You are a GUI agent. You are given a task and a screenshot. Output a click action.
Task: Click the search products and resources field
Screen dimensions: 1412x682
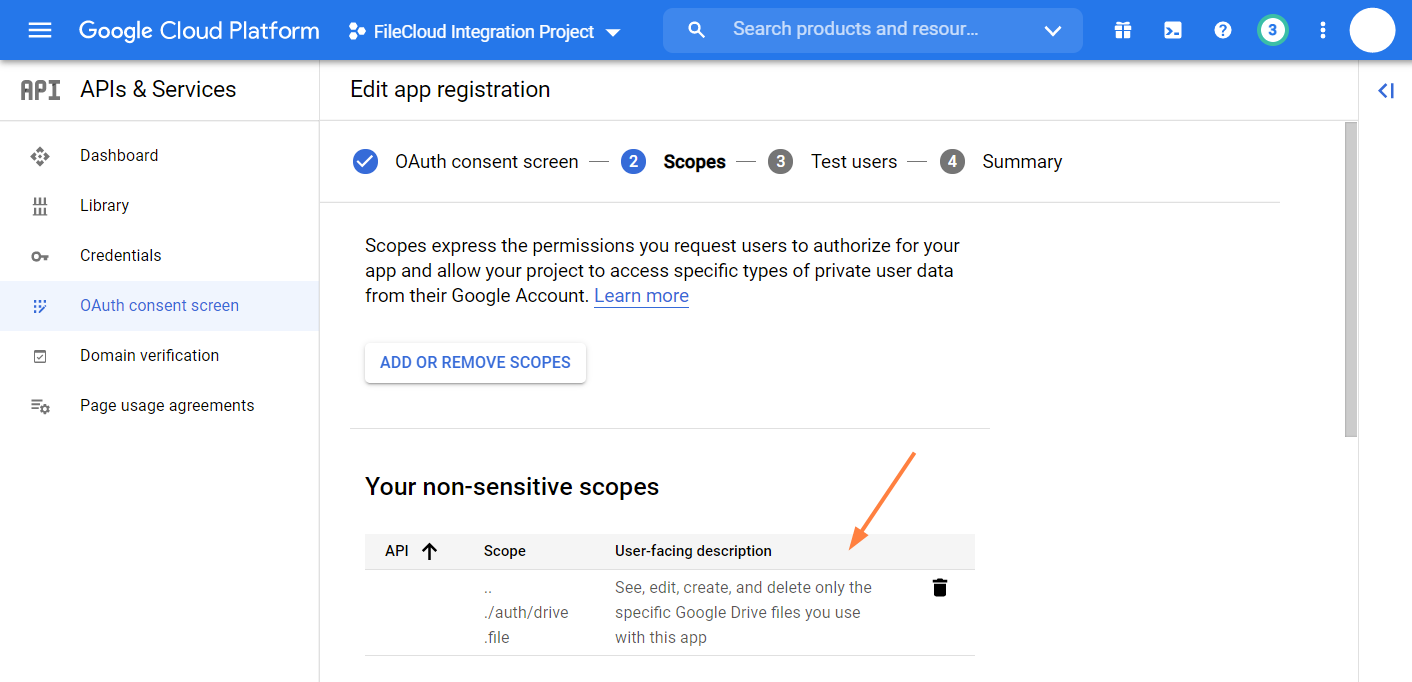click(855, 30)
